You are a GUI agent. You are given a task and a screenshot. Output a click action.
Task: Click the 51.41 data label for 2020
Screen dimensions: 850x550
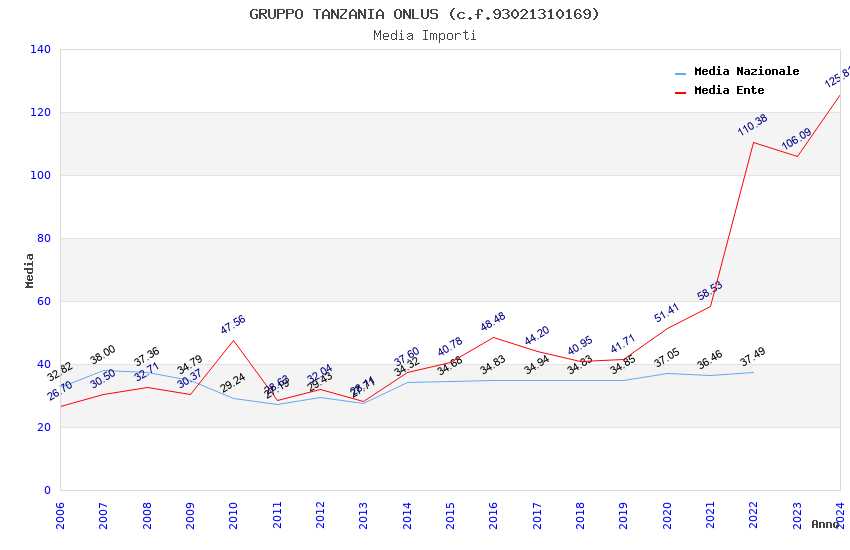point(666,313)
